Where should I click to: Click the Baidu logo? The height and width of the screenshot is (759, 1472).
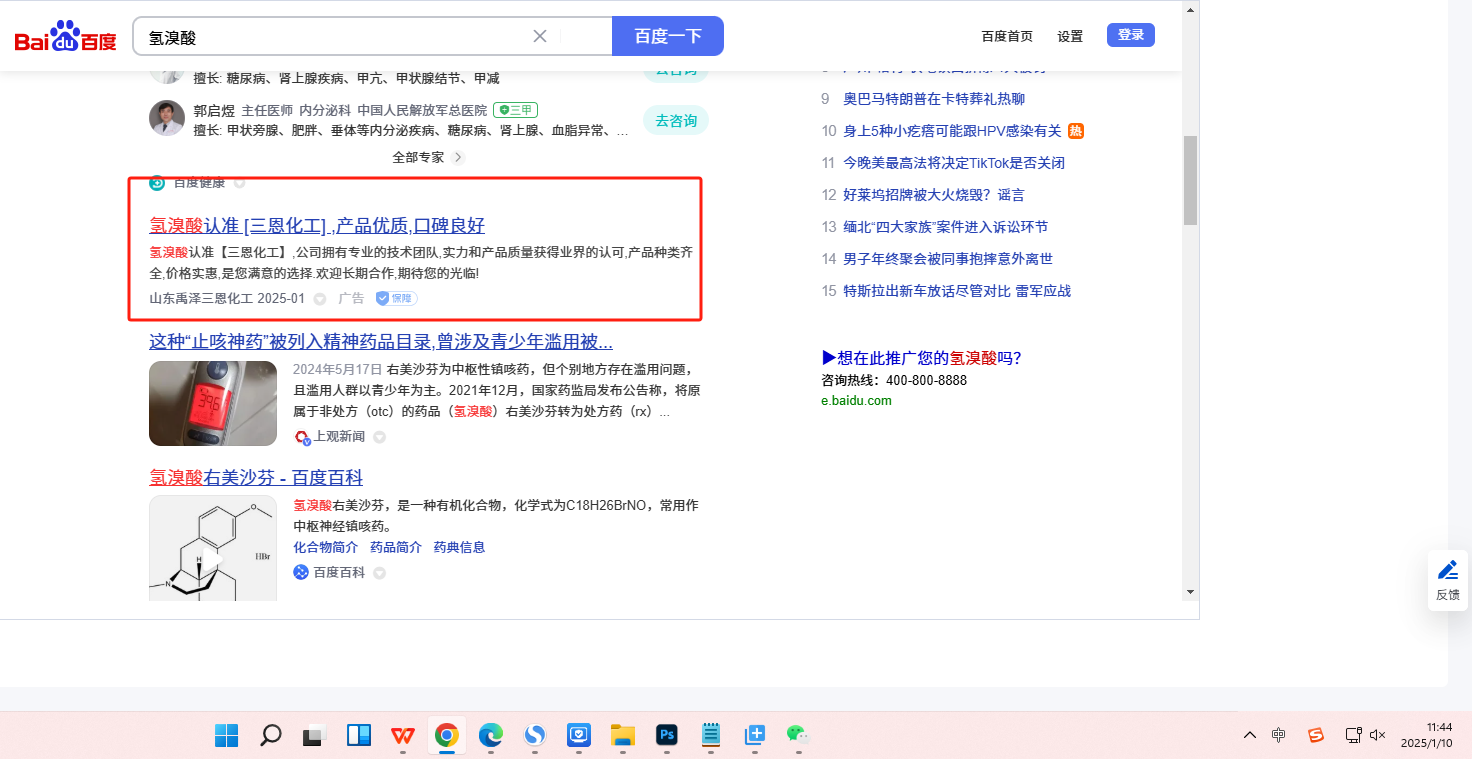coord(65,36)
